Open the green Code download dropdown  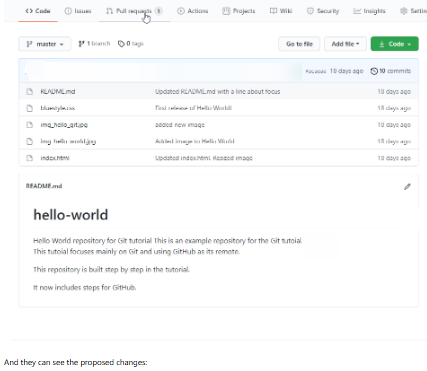click(x=395, y=44)
